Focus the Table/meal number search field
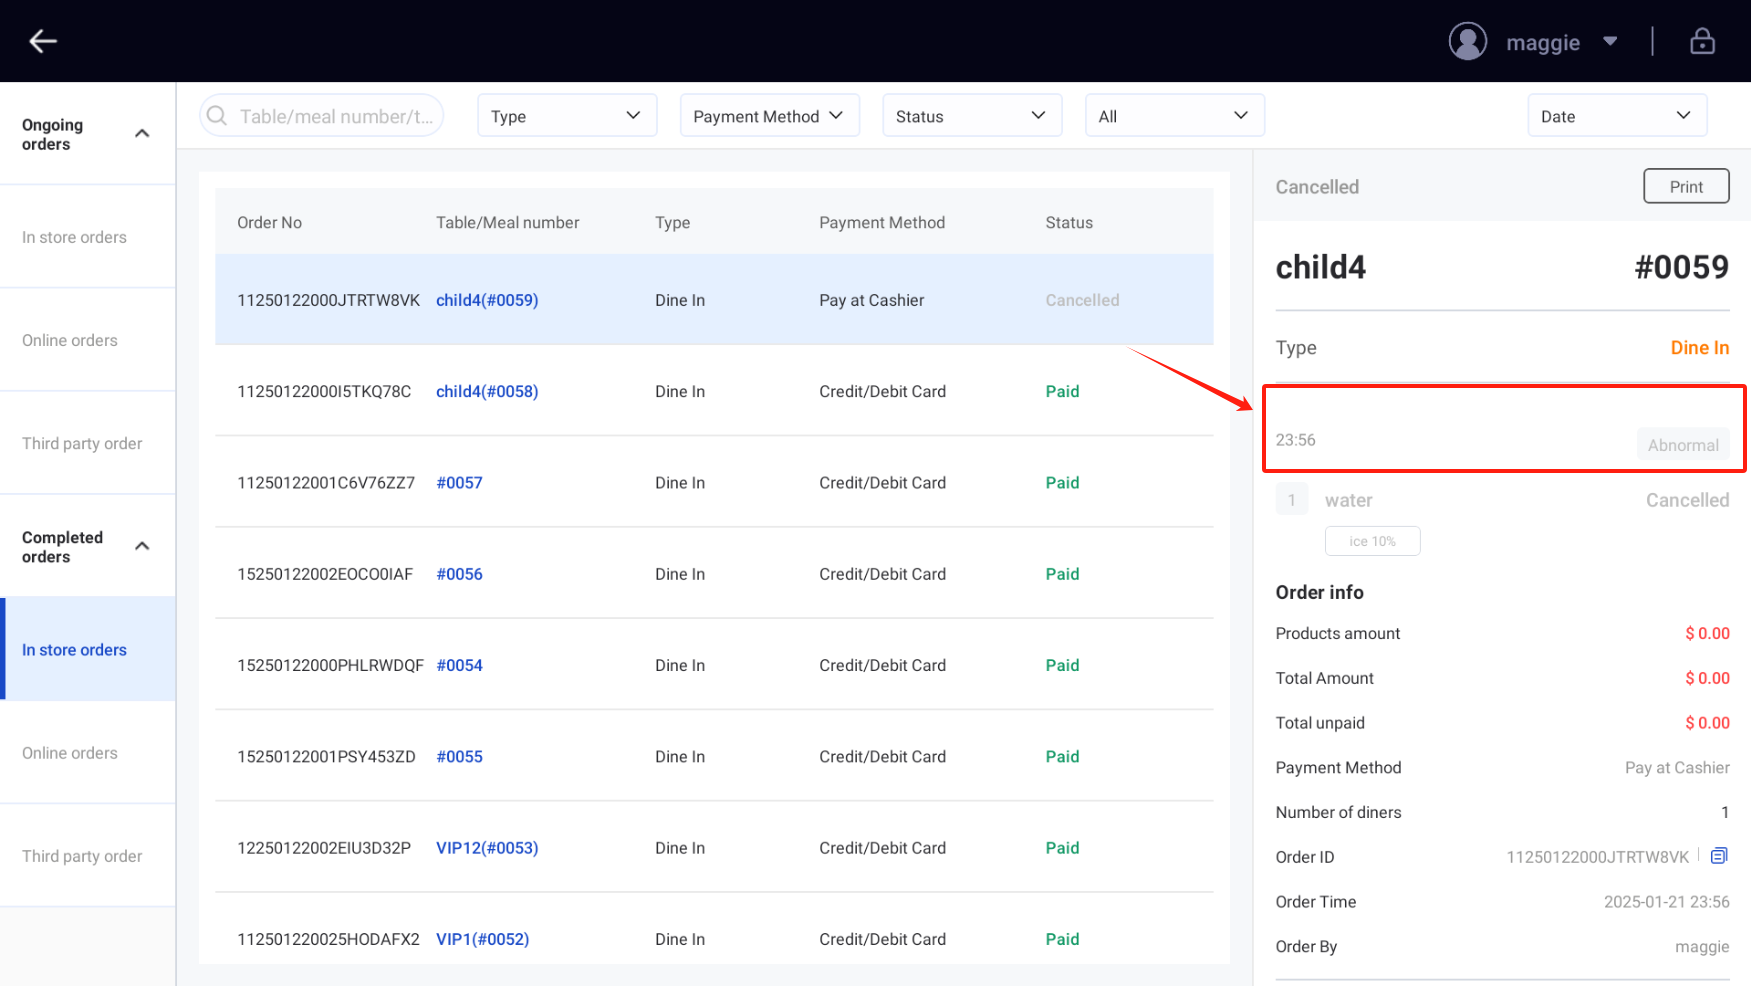Image resolution: width=1751 pixels, height=986 pixels. click(322, 116)
